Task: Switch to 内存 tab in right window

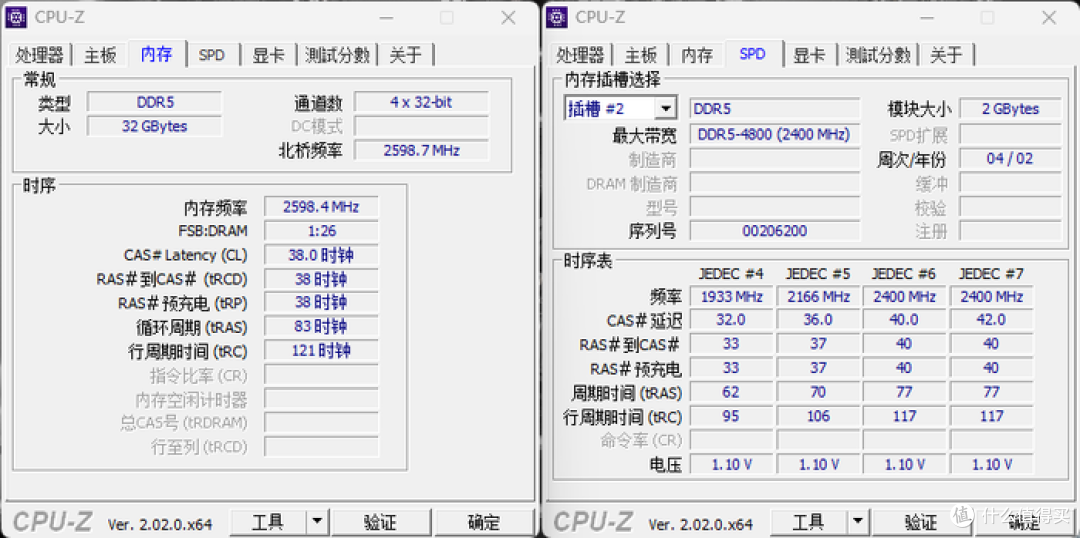Action: (697, 55)
